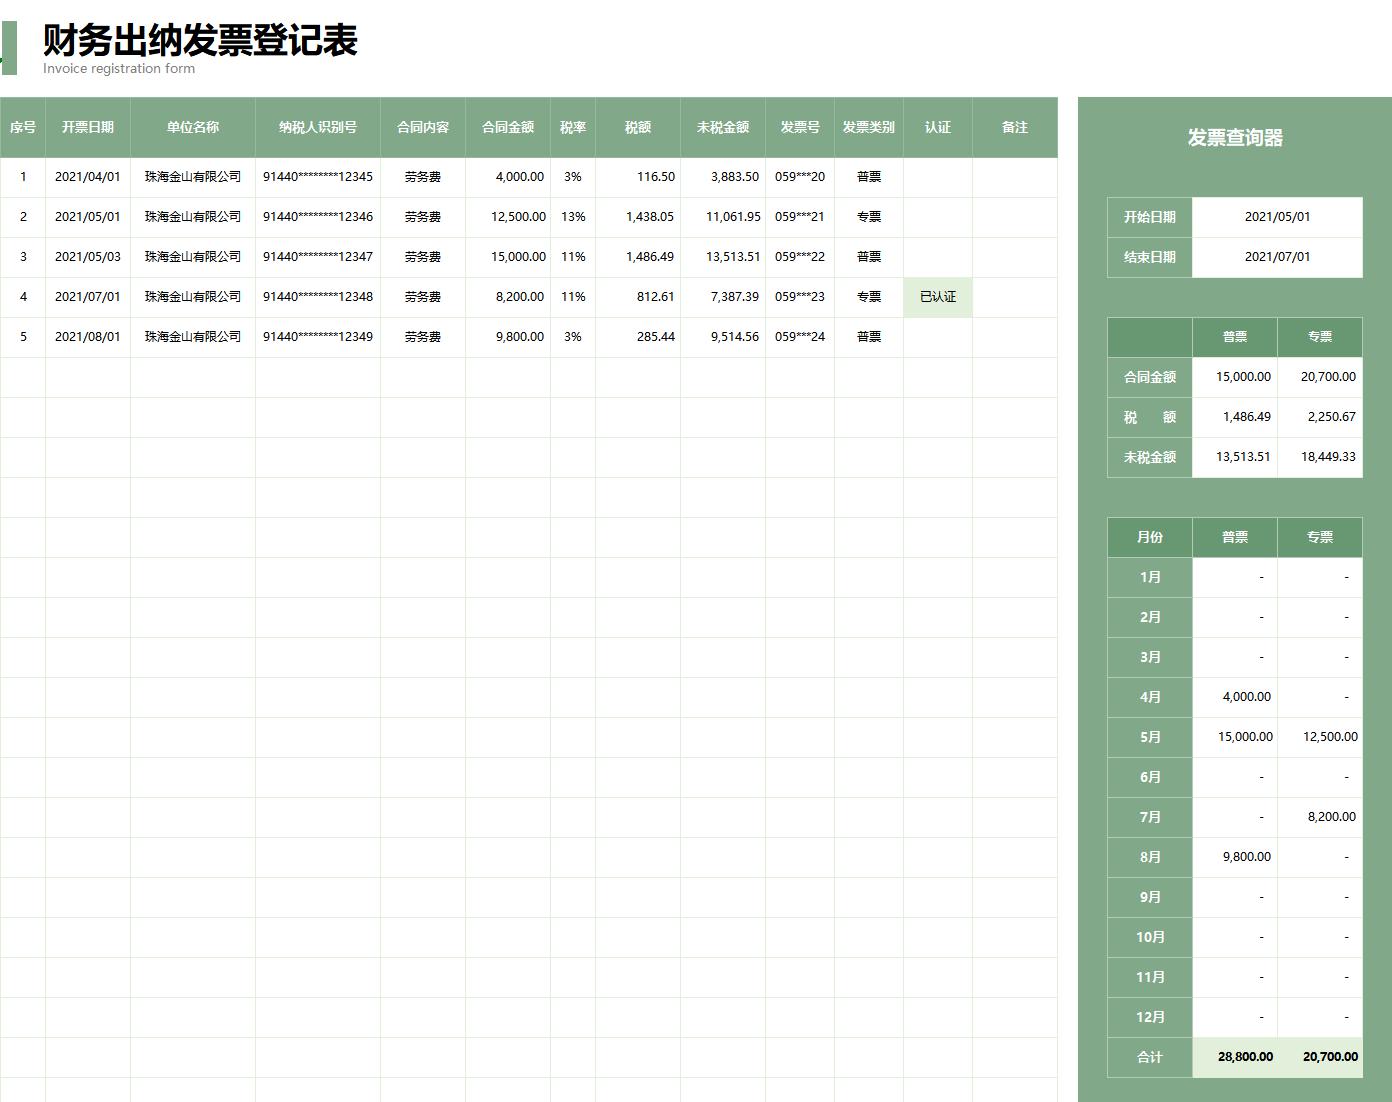Image resolution: width=1392 pixels, height=1102 pixels.
Task: Select the 5月 month row
Action: tap(1148, 737)
